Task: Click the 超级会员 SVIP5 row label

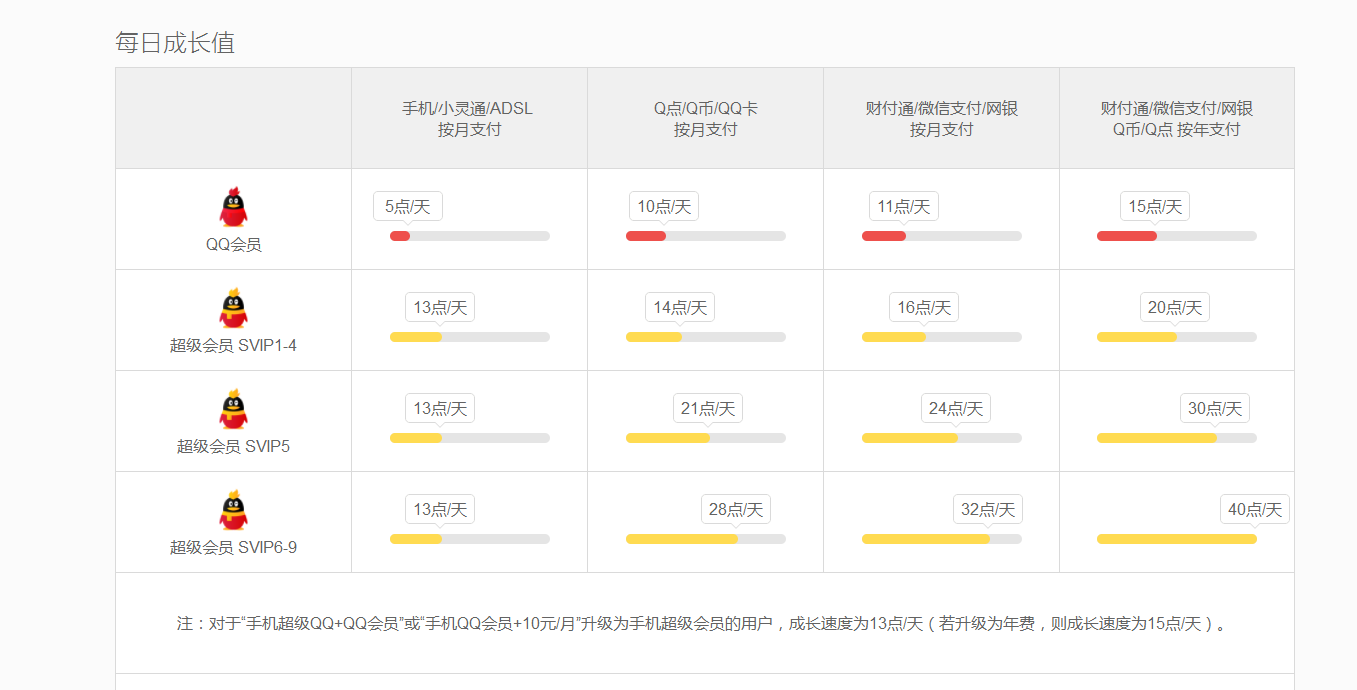Action: point(233,446)
